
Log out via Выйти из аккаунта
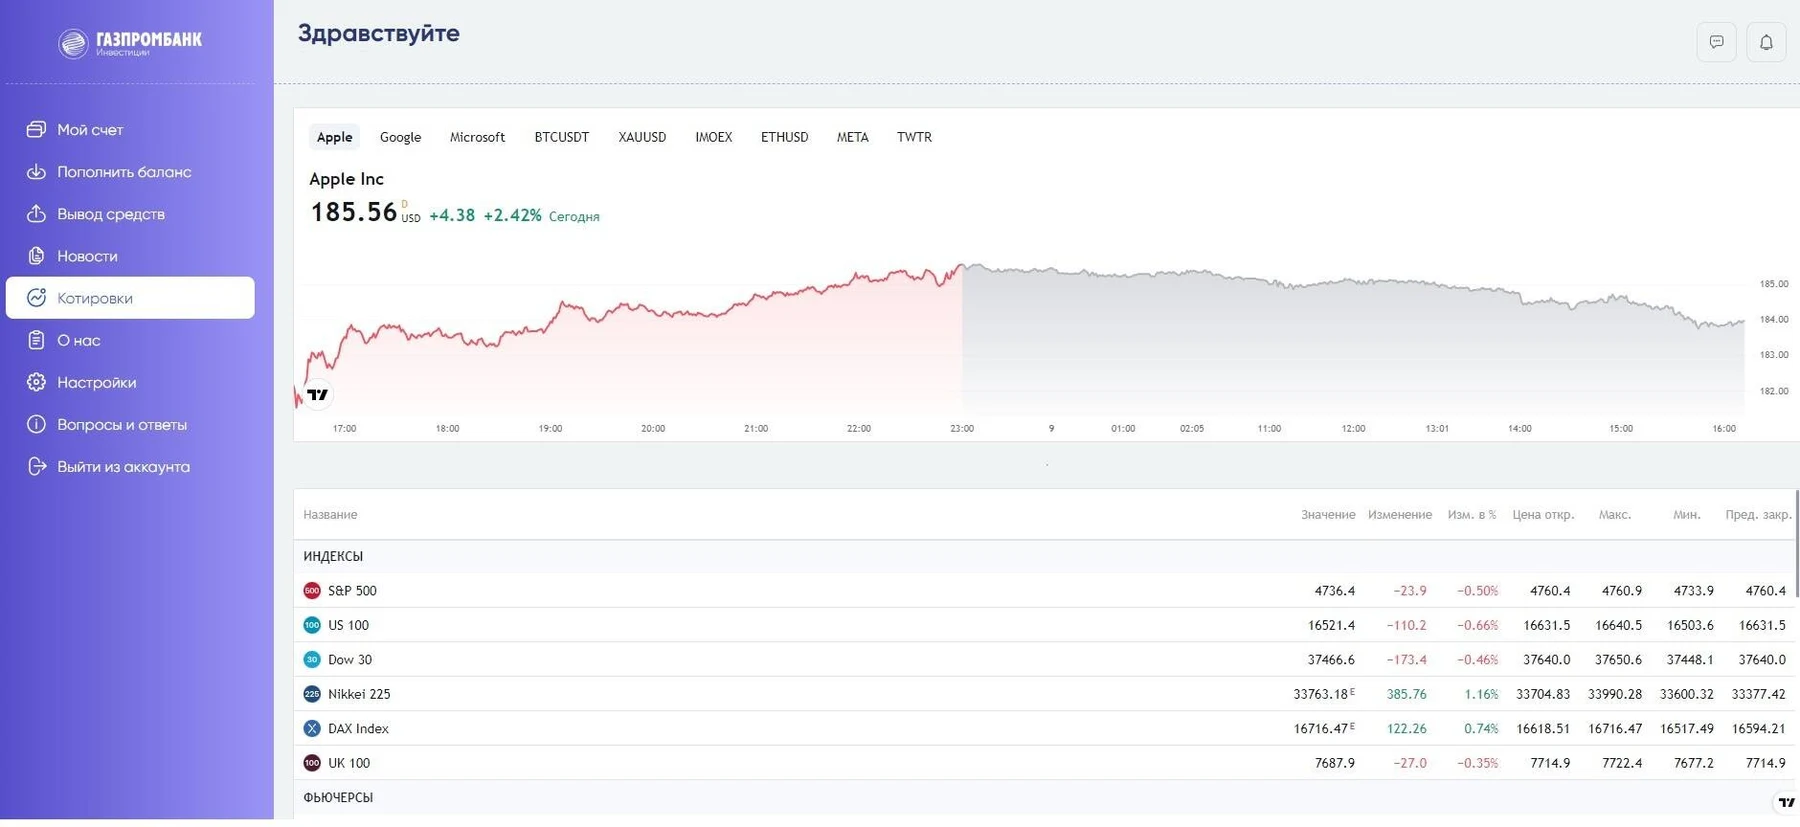130,466
